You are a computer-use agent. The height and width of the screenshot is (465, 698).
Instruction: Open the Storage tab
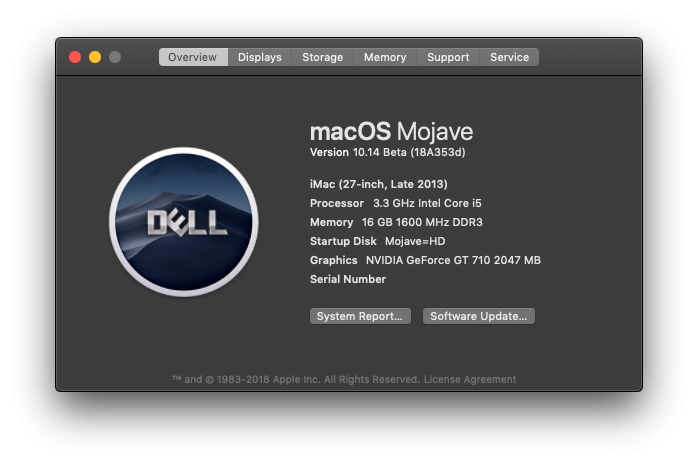[322, 57]
